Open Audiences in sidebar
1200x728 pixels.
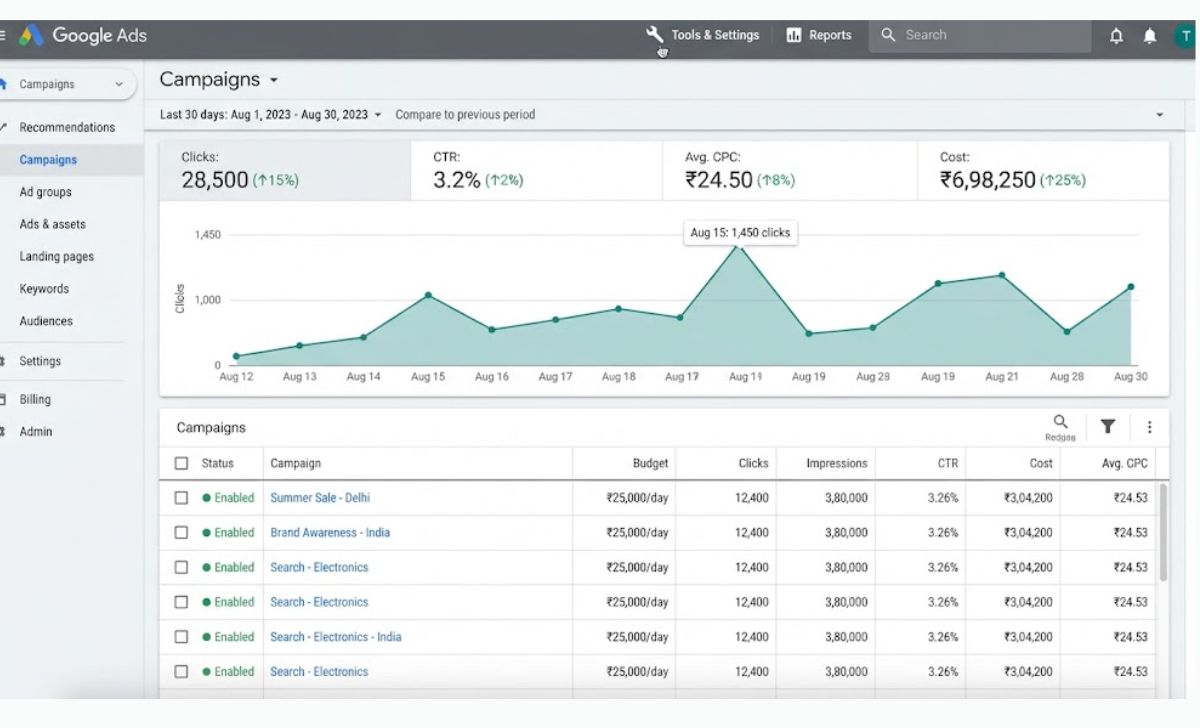(x=46, y=321)
